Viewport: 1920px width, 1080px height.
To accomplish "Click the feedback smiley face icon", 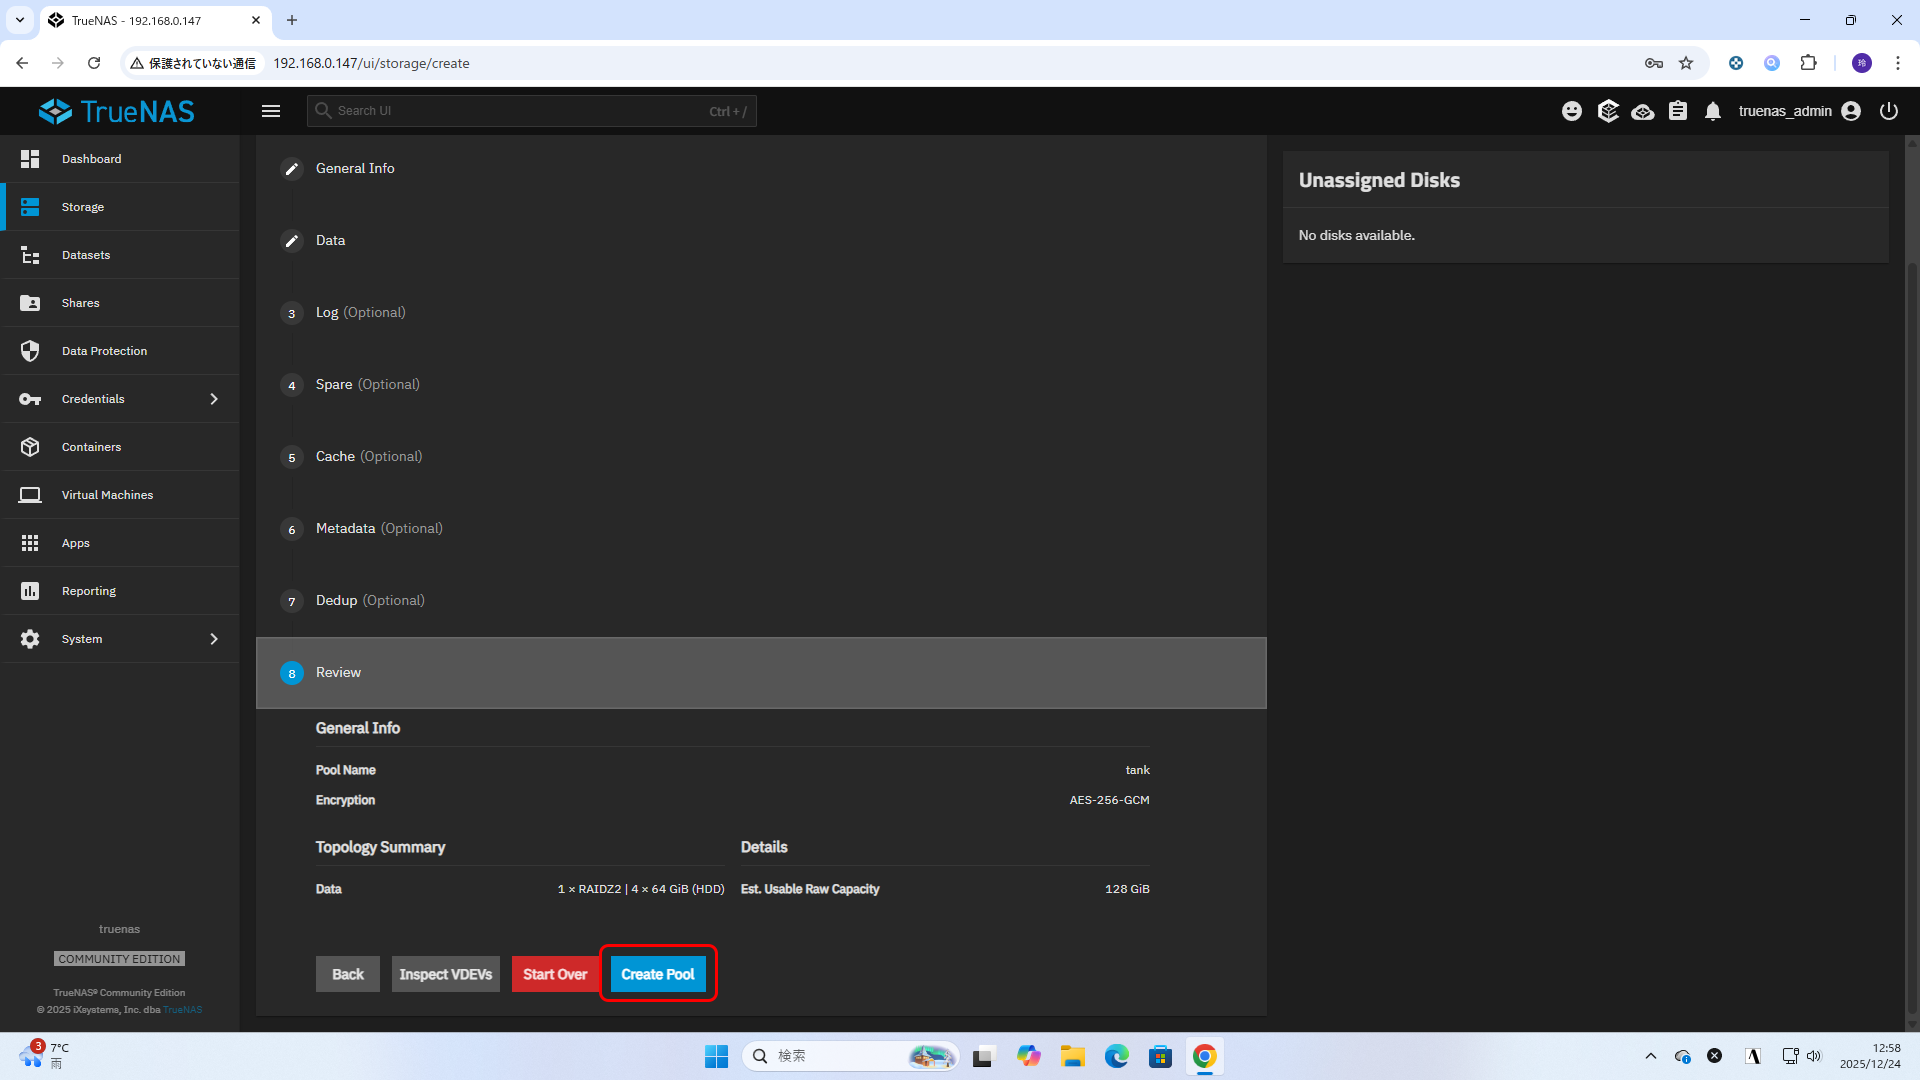I will [x=1572, y=111].
